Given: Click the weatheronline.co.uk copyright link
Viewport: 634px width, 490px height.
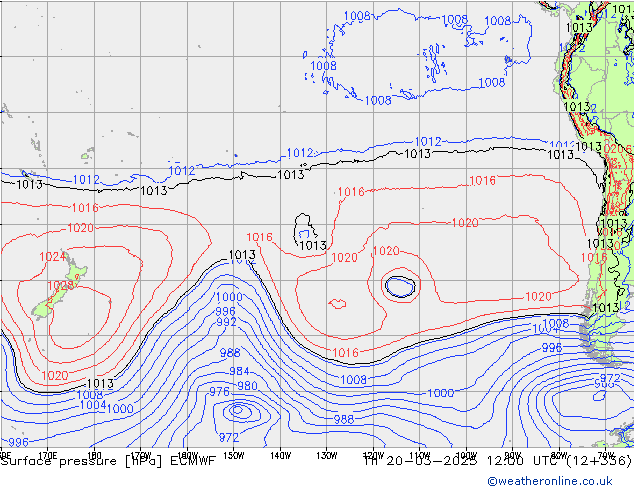Looking at the screenshot, I should coord(550,481).
